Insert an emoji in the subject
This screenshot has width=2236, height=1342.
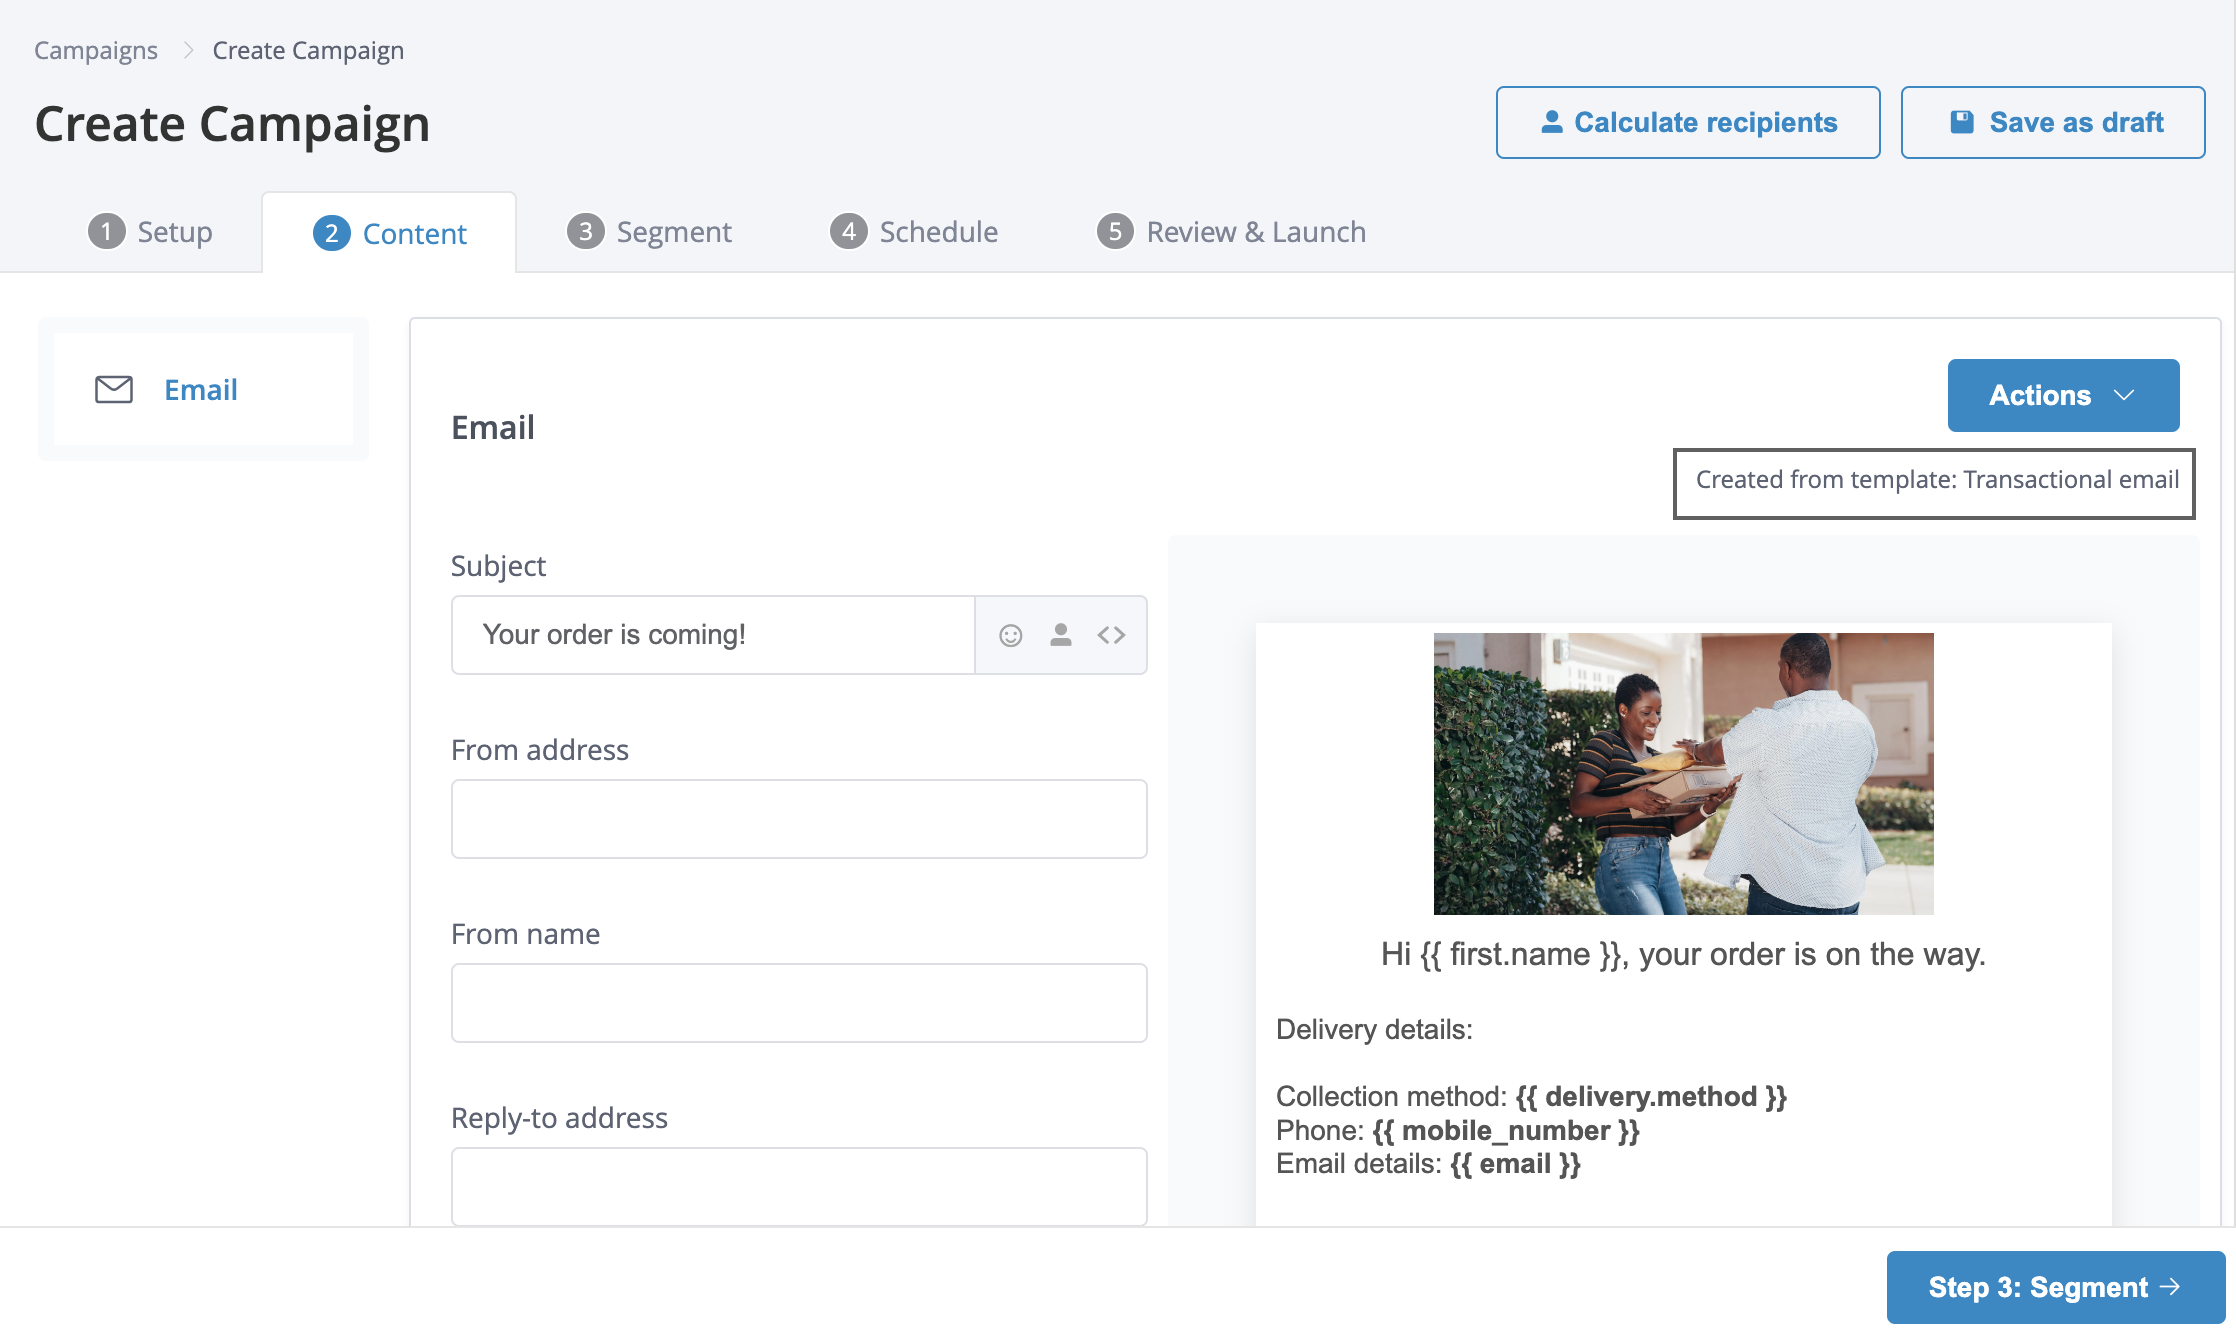[x=1010, y=635]
